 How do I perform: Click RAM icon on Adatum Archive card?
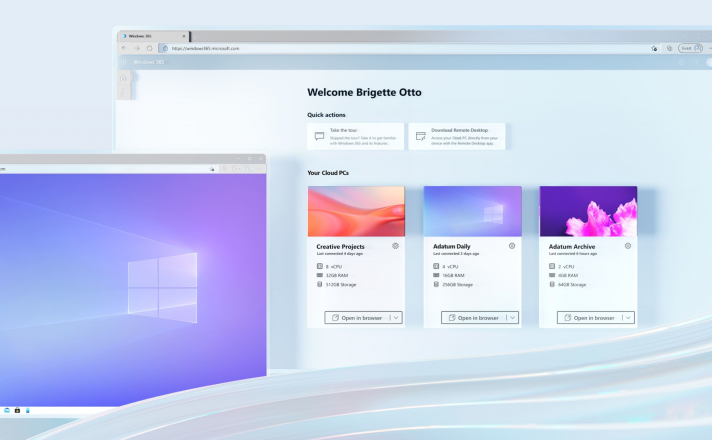click(552, 275)
